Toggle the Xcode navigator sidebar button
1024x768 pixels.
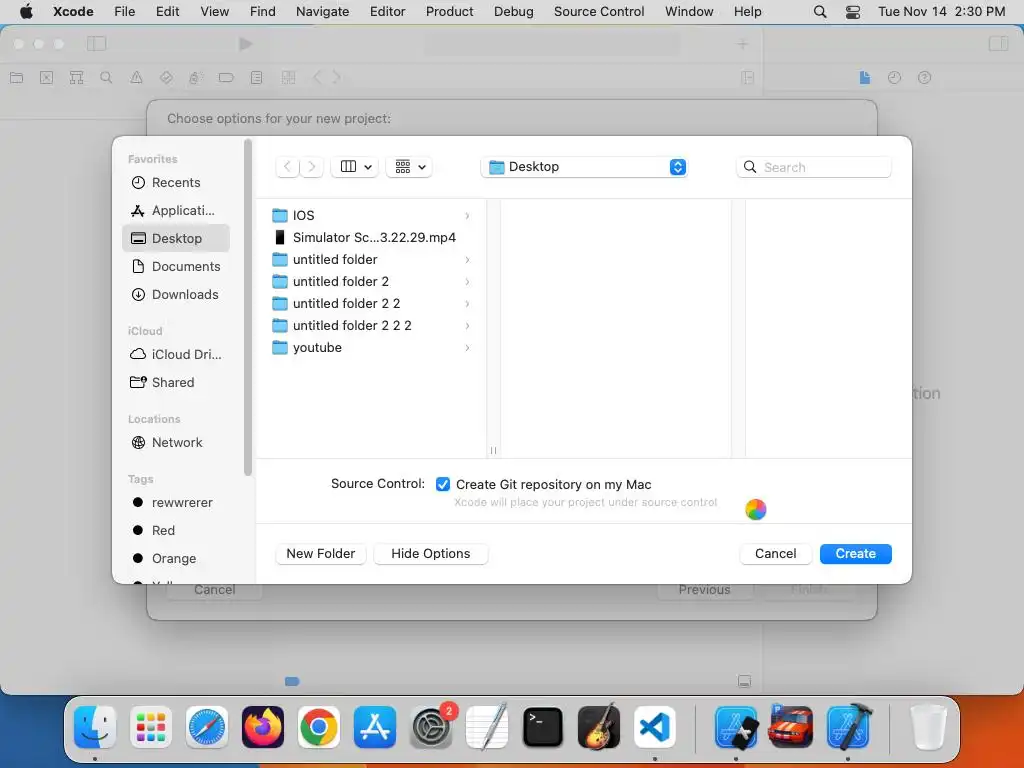pos(97,44)
